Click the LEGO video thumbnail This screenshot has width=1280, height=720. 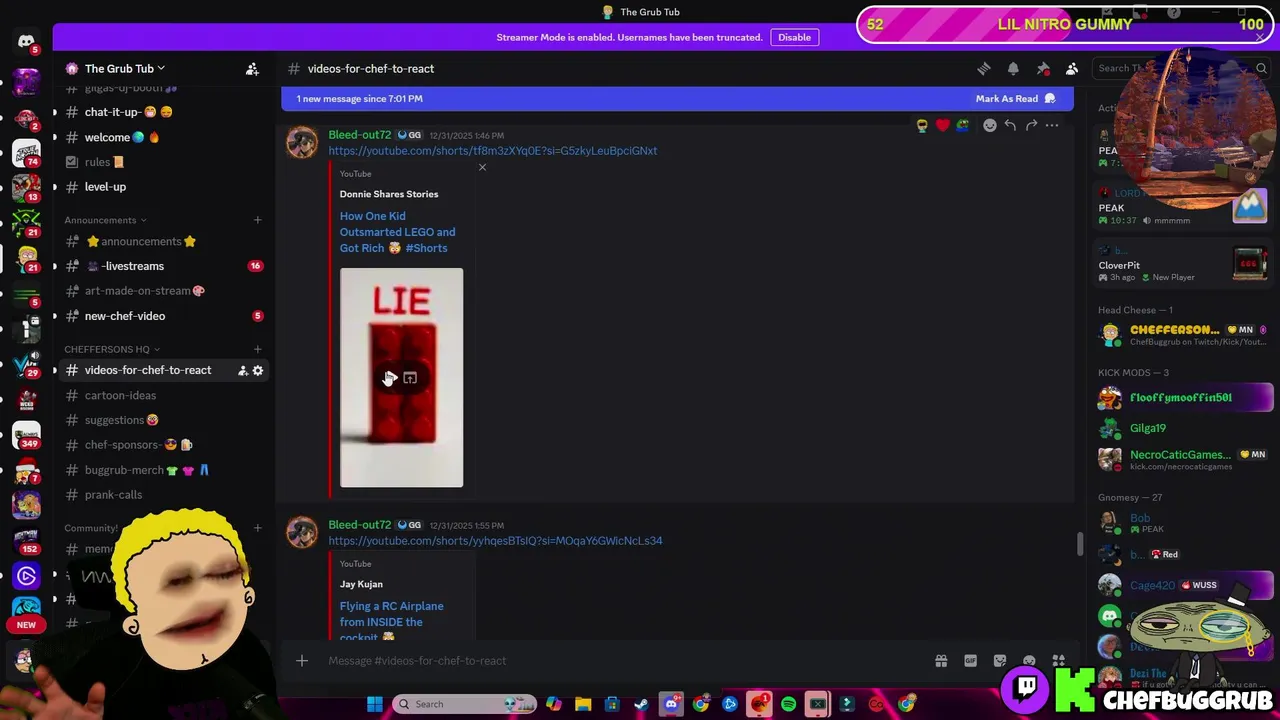(x=401, y=377)
